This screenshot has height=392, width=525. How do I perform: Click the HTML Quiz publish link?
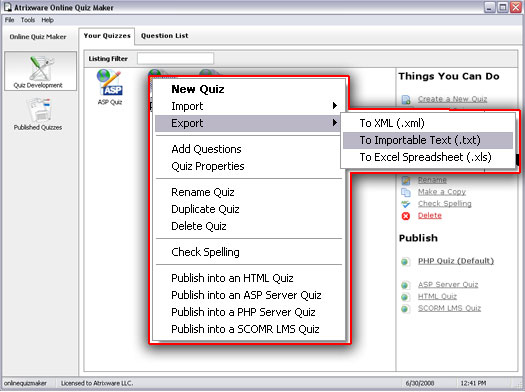tap(437, 297)
